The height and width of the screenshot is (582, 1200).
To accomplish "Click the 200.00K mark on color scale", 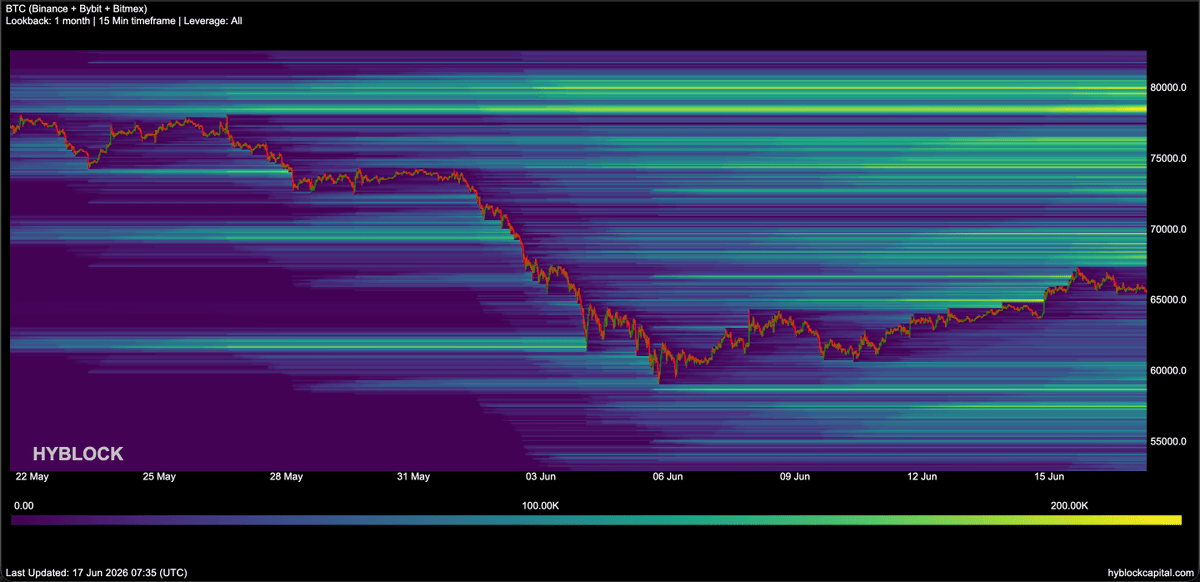I will point(1069,506).
